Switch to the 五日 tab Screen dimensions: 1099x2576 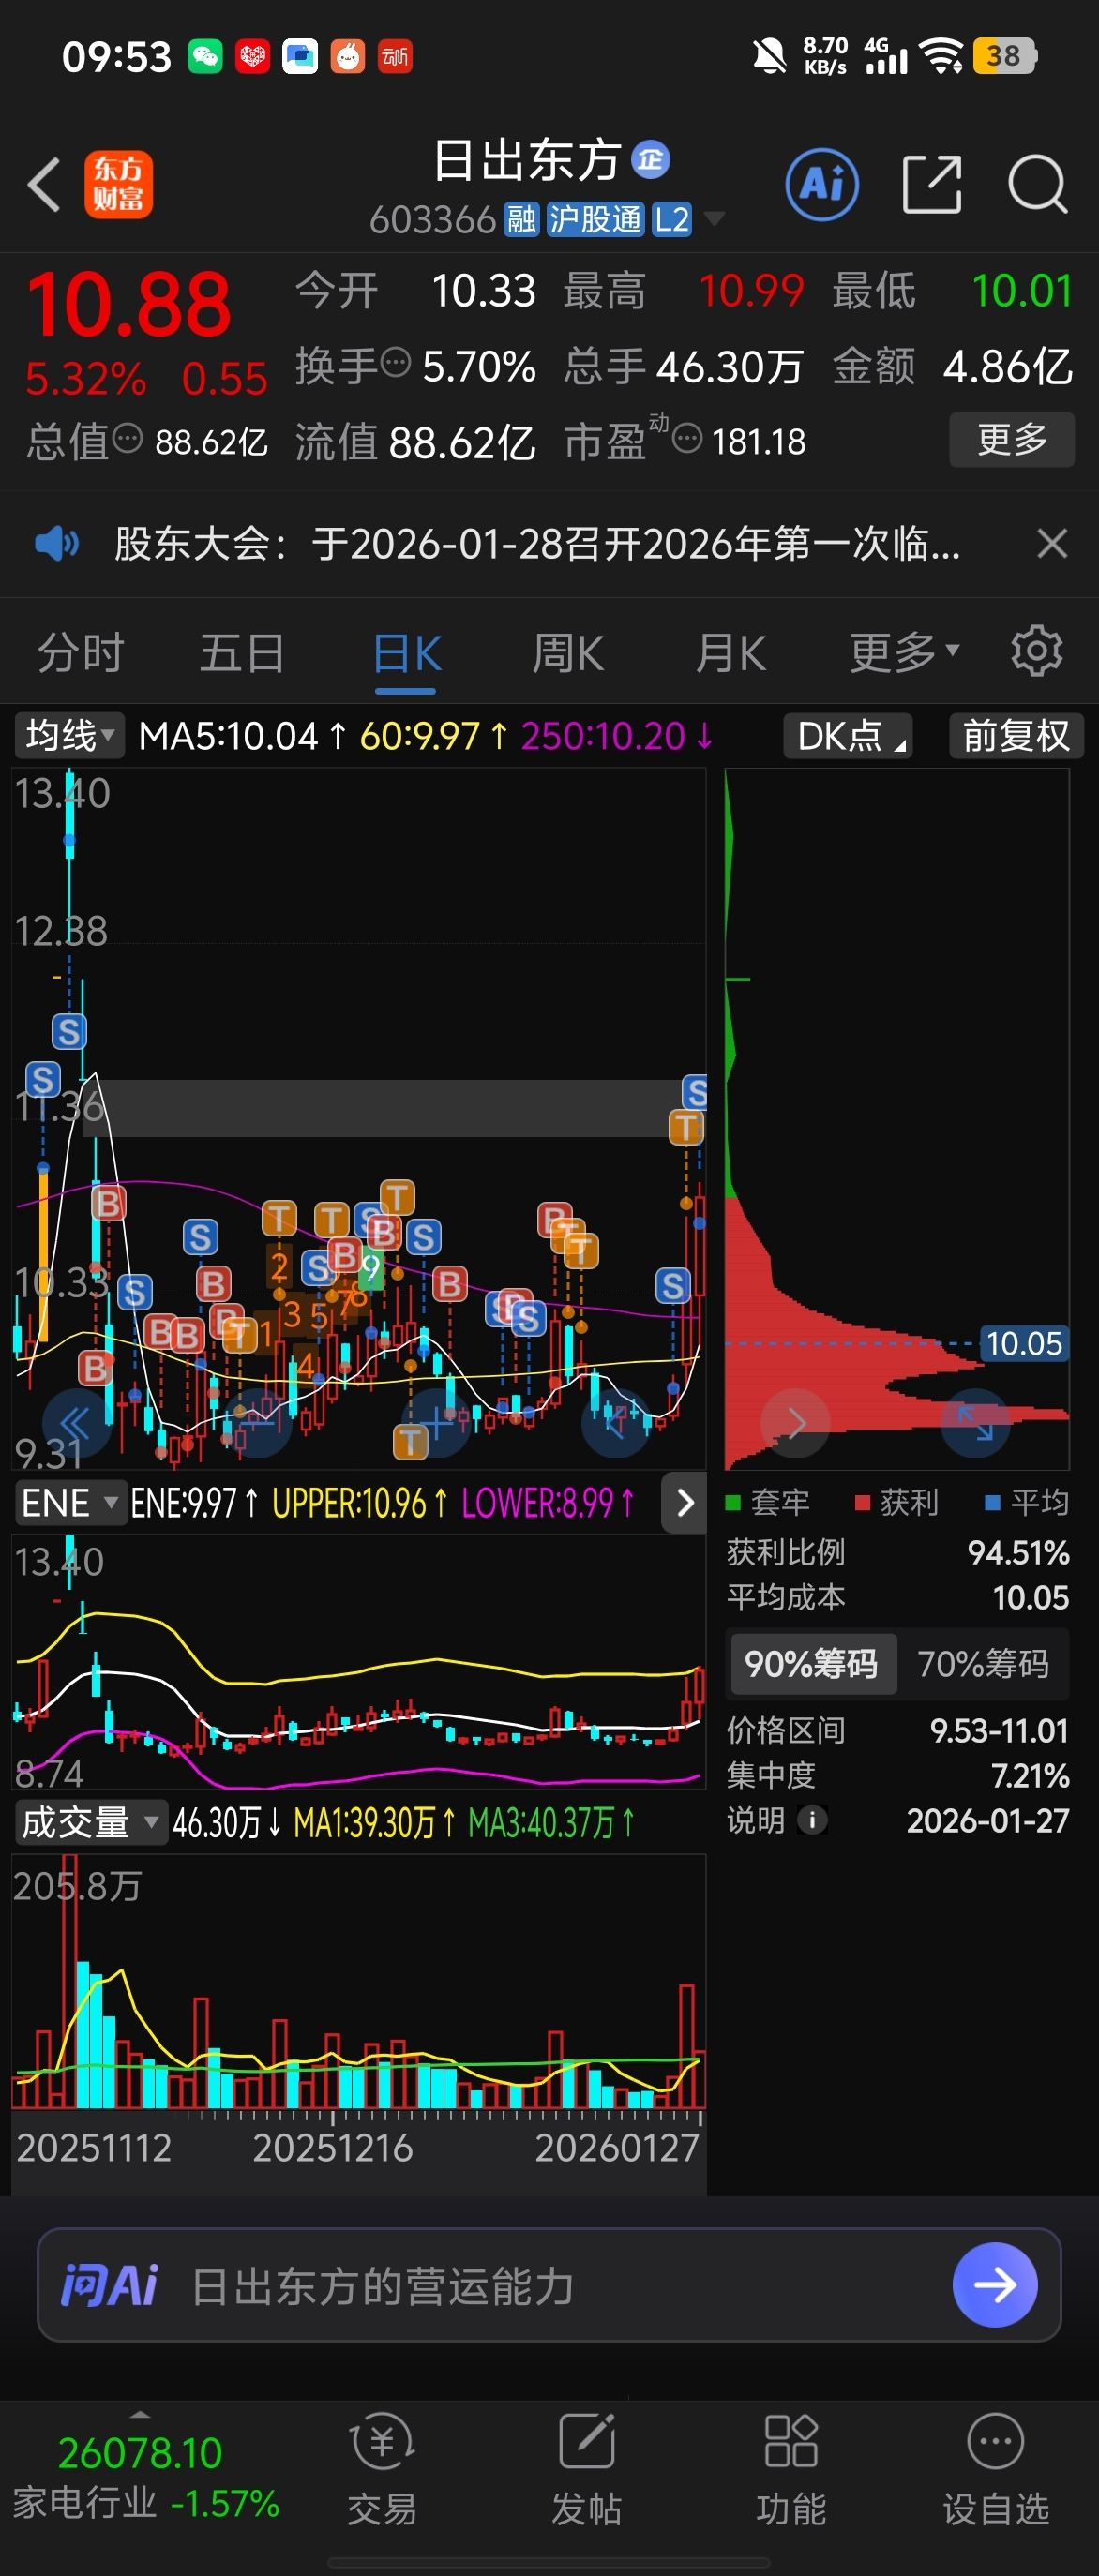[242, 653]
